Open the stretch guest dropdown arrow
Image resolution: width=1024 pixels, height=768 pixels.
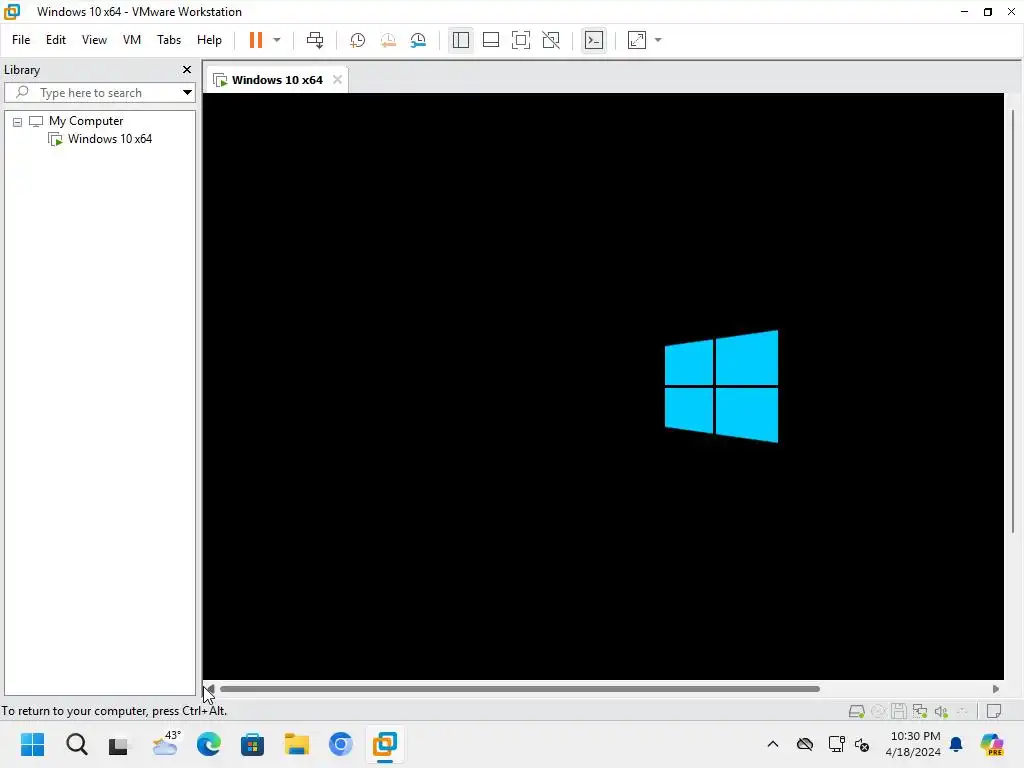pos(658,40)
